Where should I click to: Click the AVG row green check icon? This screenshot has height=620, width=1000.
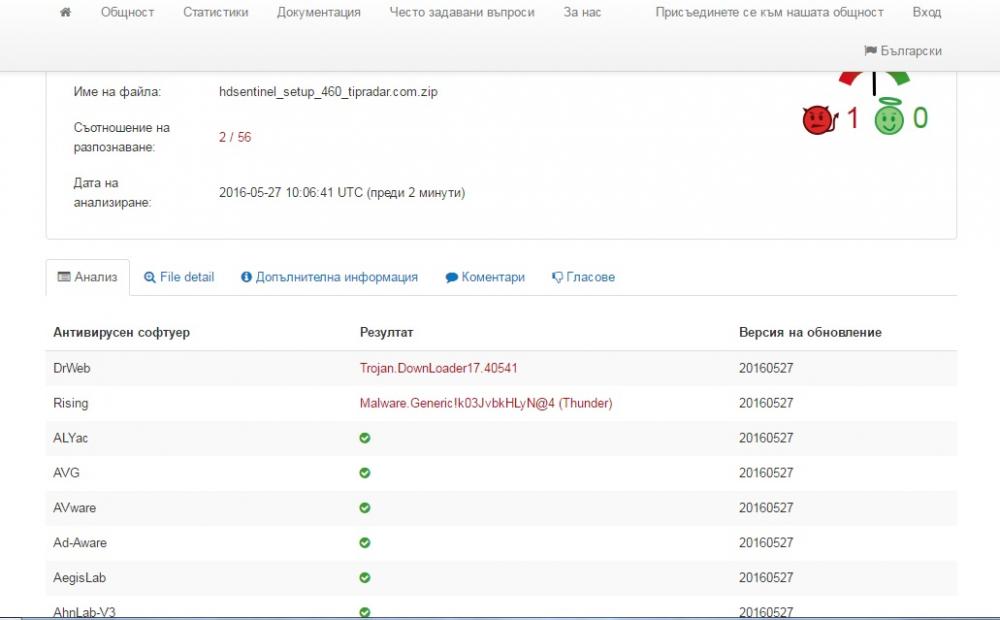(x=365, y=473)
